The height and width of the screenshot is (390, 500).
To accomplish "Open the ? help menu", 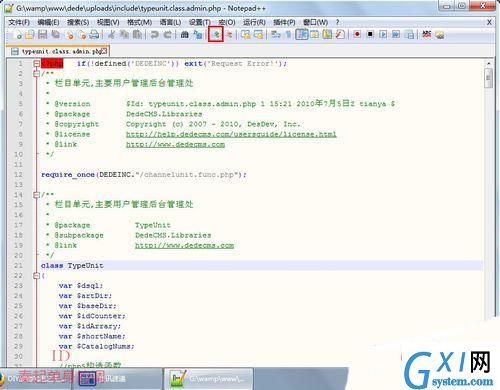I will 337,22.
